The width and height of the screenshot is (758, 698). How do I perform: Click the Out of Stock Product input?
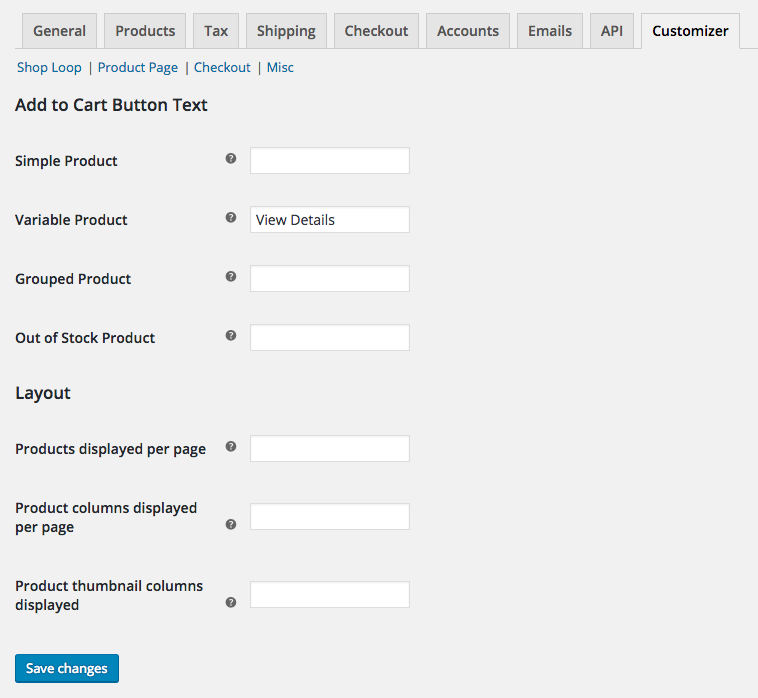[x=330, y=338]
